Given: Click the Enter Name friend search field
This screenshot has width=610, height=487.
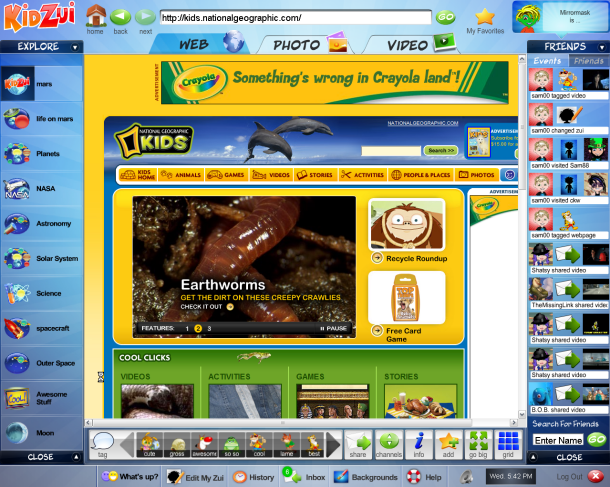Looking at the screenshot, I should [x=558, y=440].
